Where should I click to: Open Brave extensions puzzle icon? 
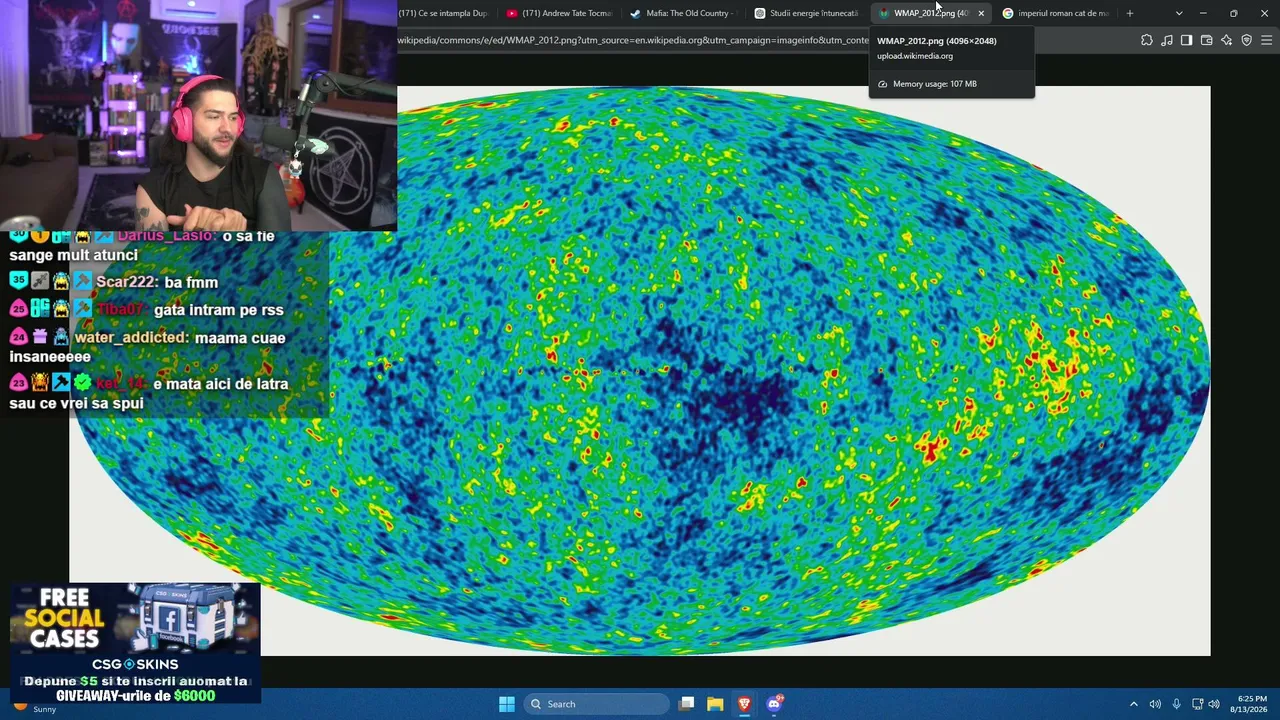pos(1146,40)
